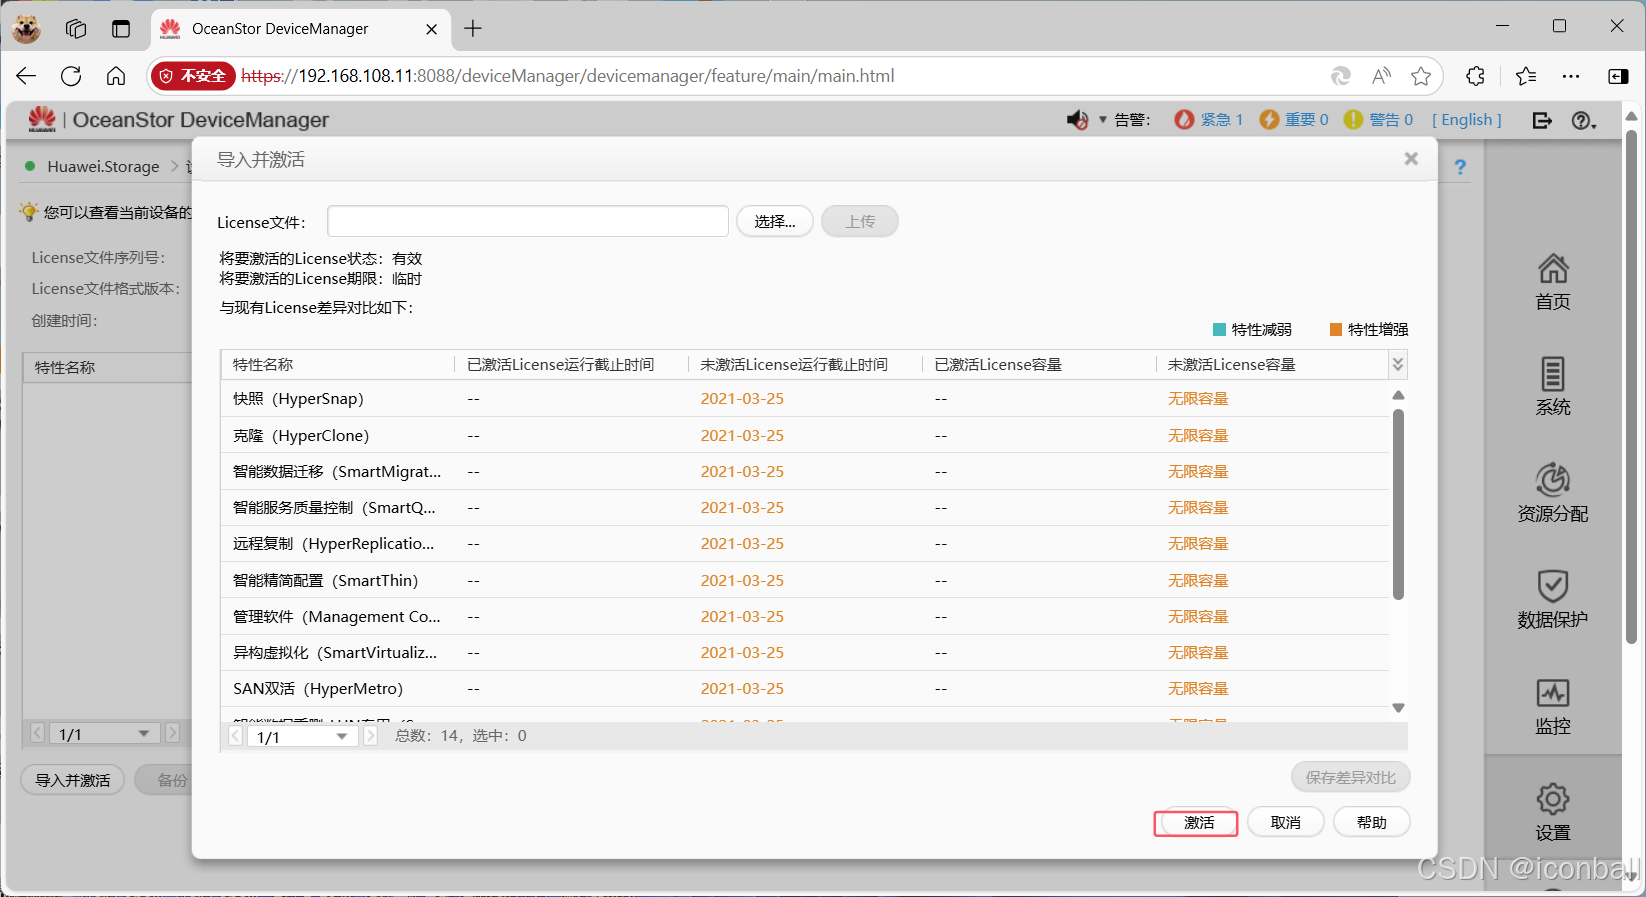
Task: Click the Huawei.Storage breadcrumb link
Action: pyautogui.click(x=103, y=166)
